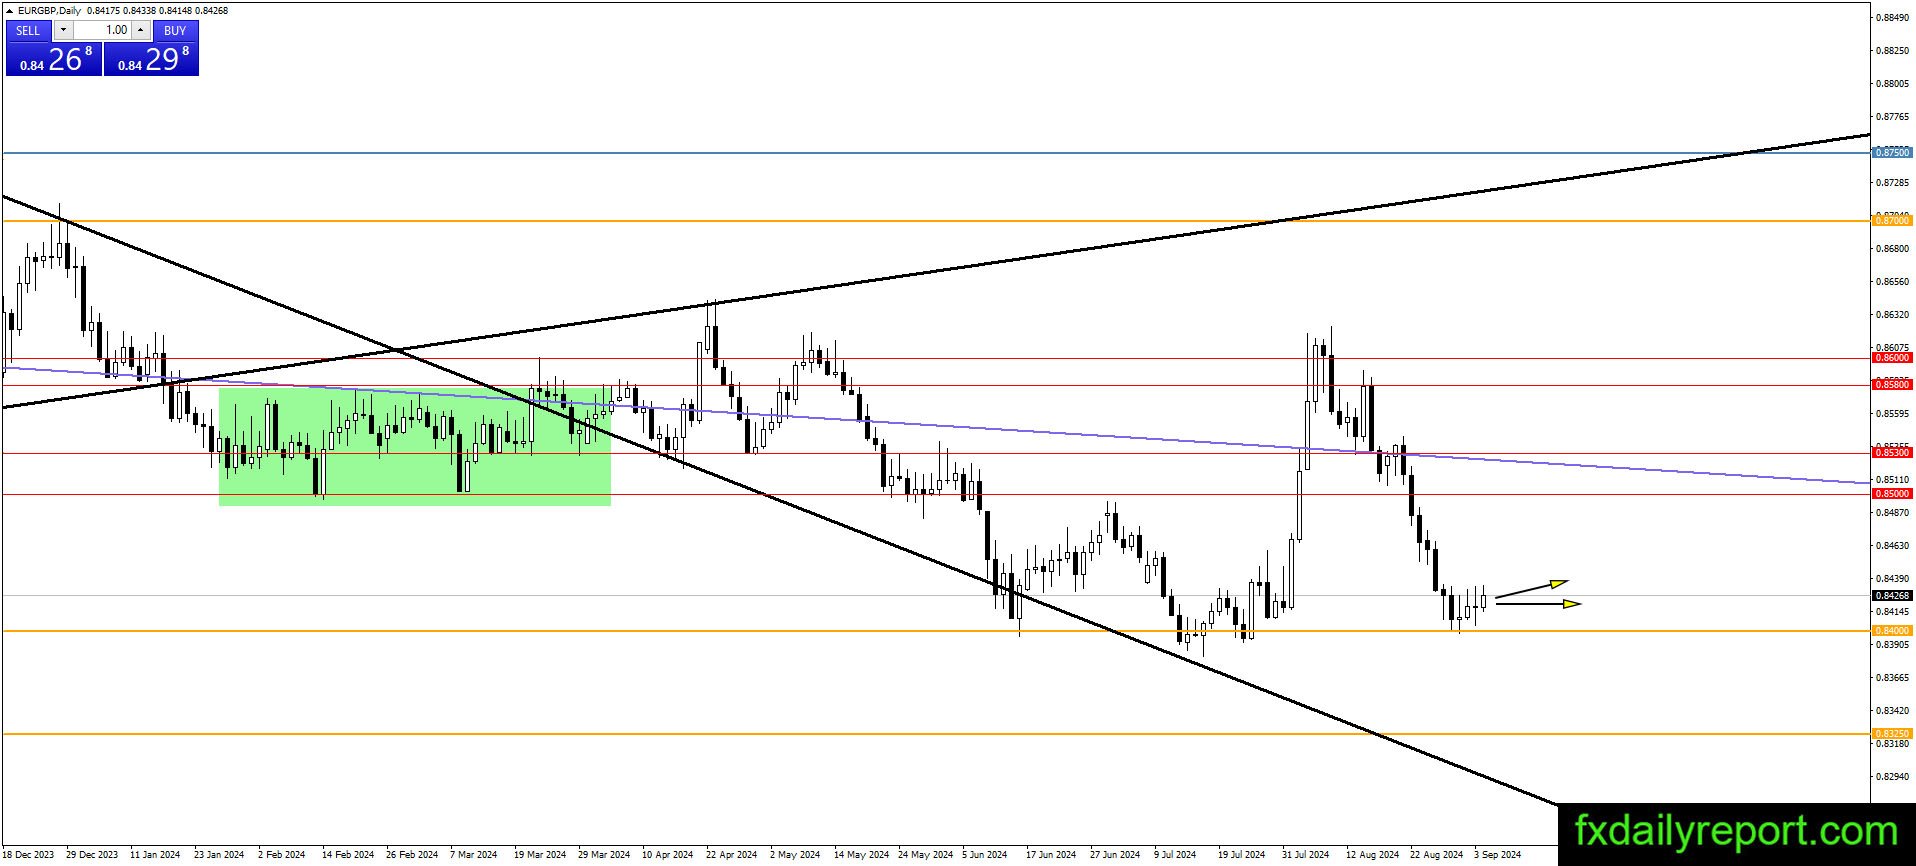Image resolution: width=1916 pixels, height=866 pixels.
Task: Click the 0.87765 price axis value
Action: point(1892,117)
